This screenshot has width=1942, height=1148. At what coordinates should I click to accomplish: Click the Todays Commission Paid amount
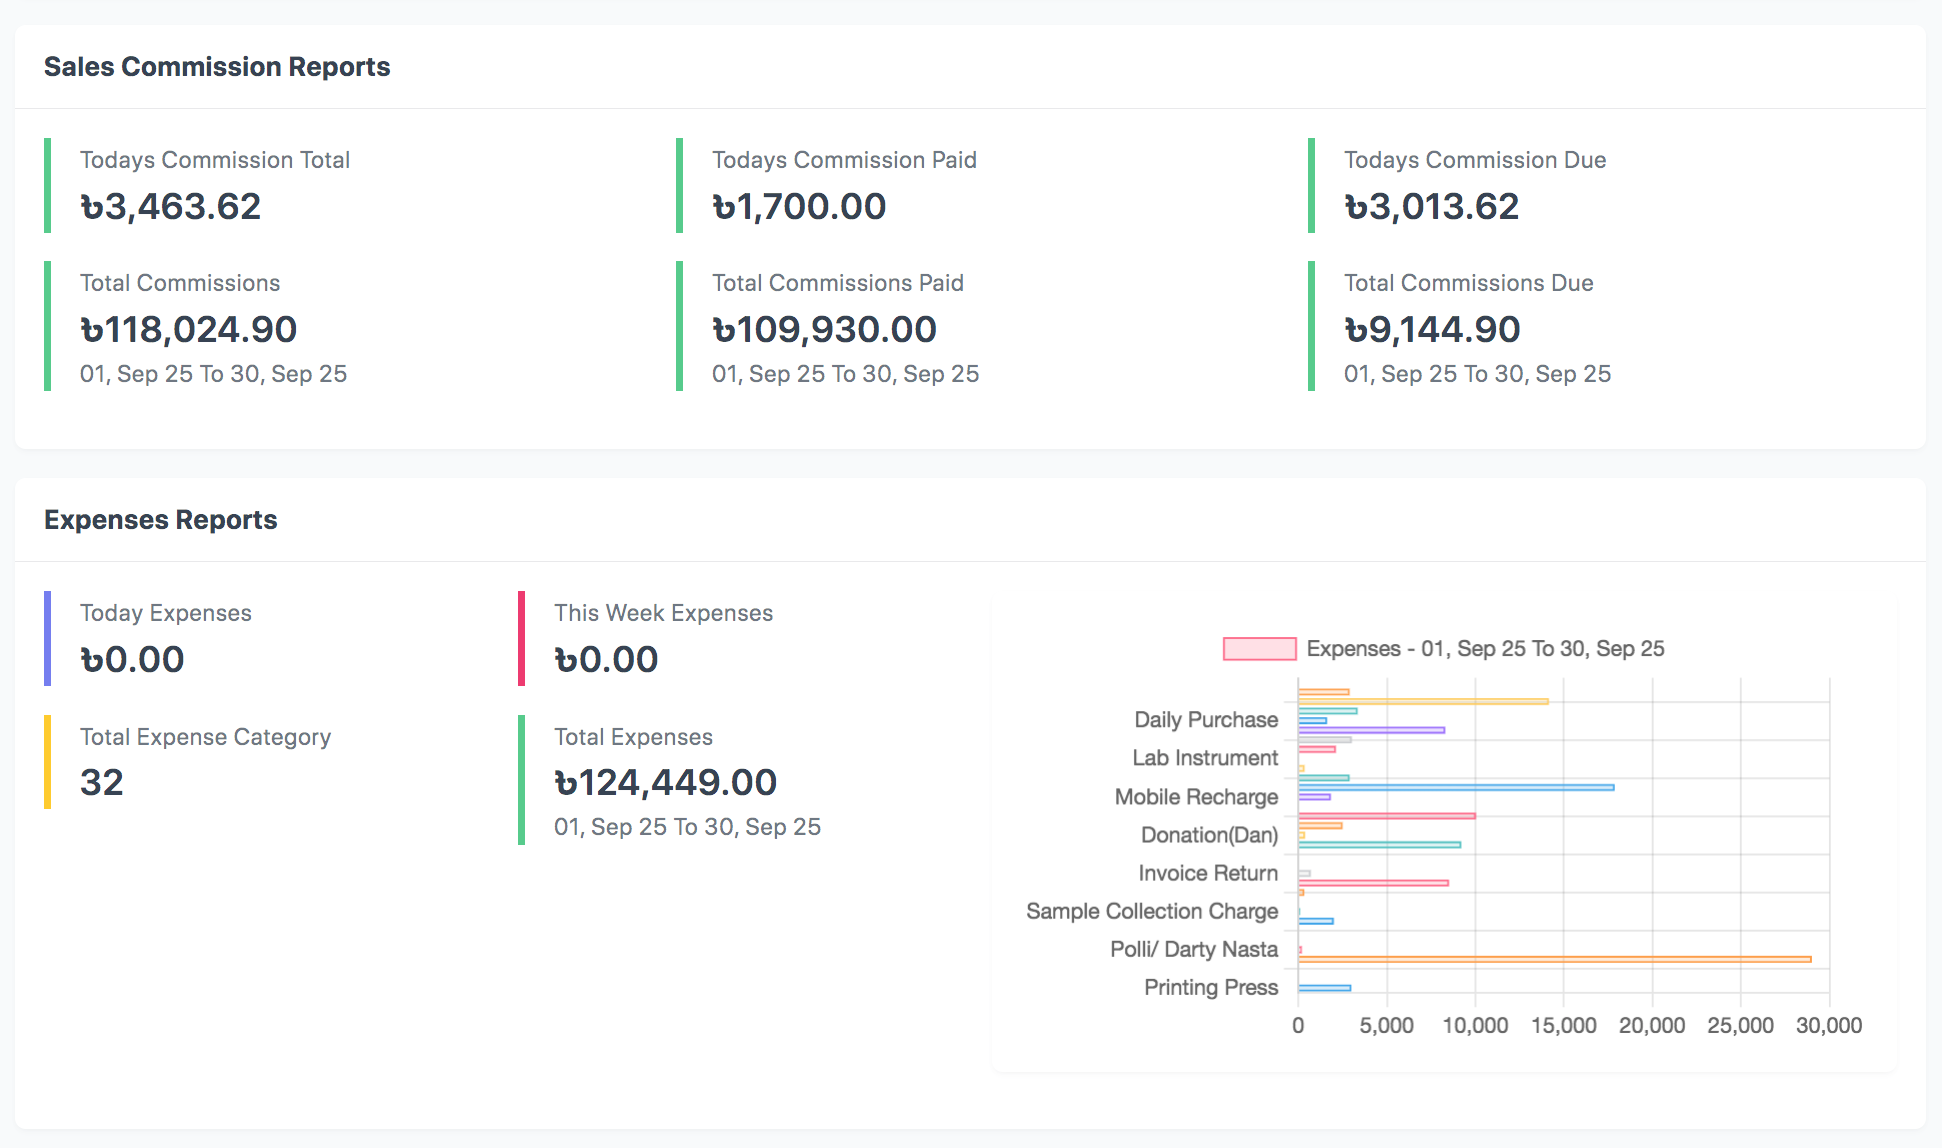tap(798, 207)
